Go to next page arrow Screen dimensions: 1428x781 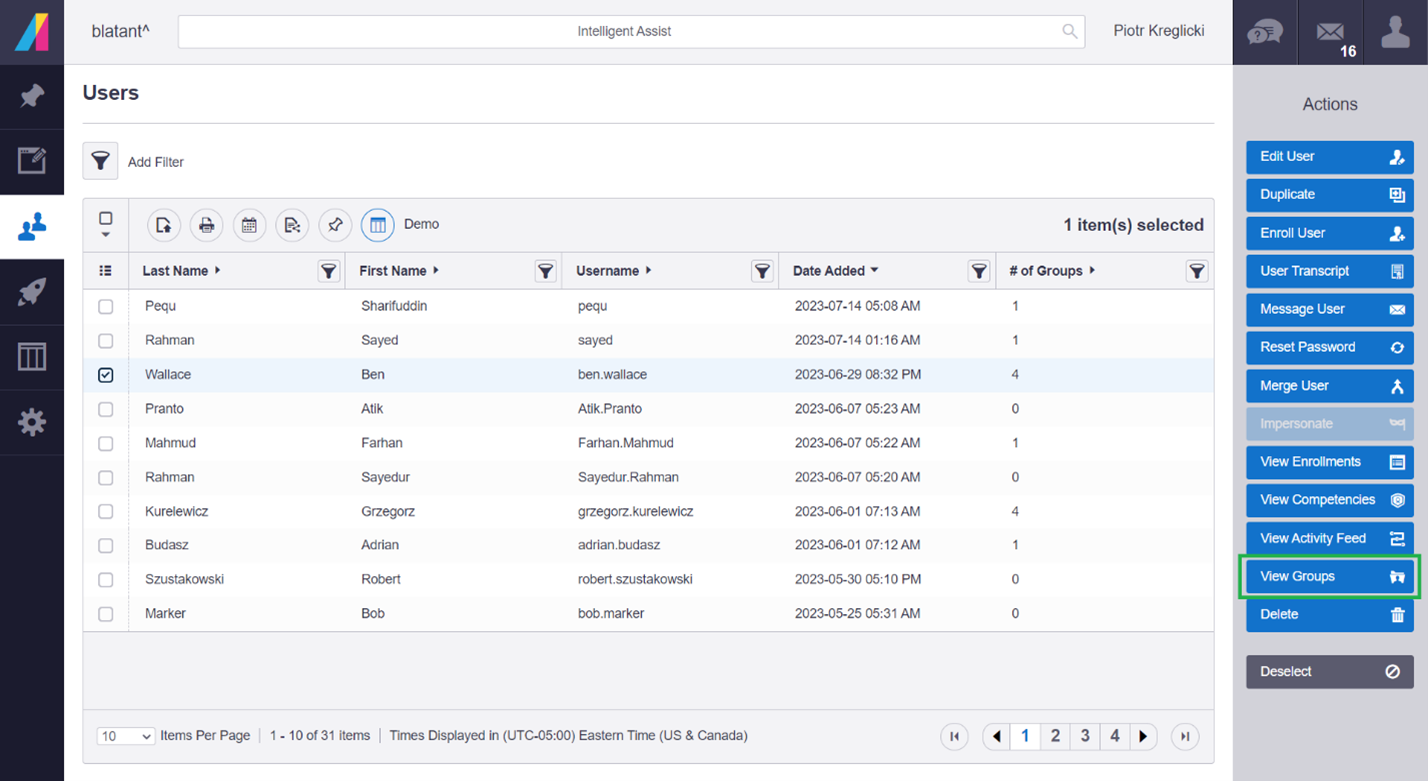(x=1143, y=736)
